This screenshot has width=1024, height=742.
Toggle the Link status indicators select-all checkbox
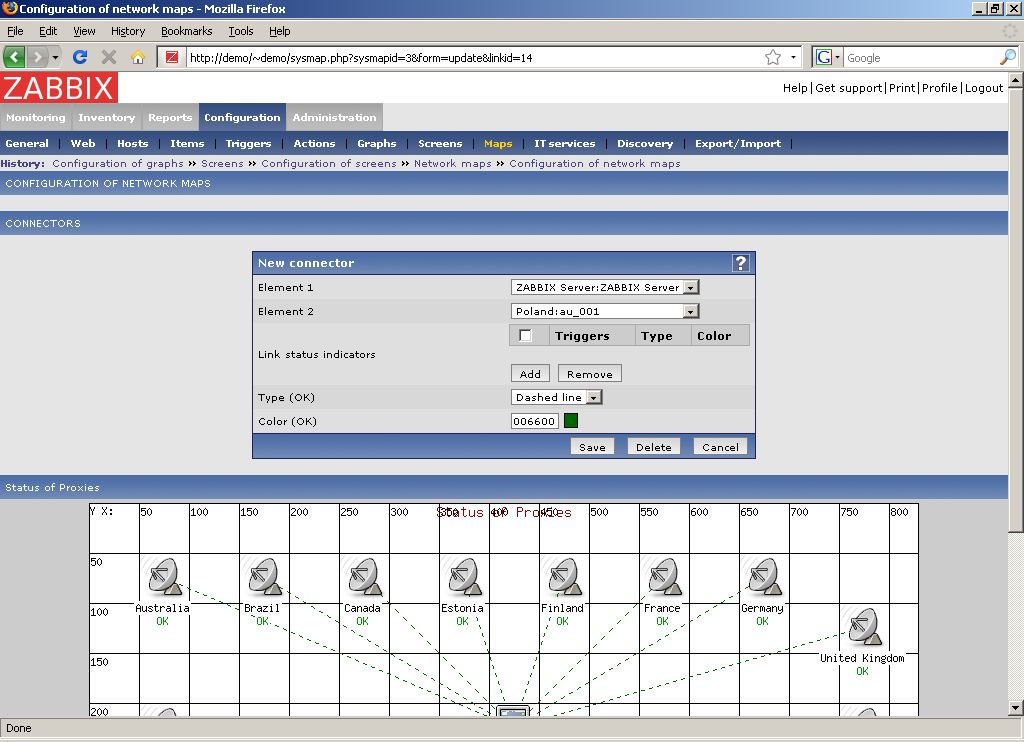[x=525, y=335]
